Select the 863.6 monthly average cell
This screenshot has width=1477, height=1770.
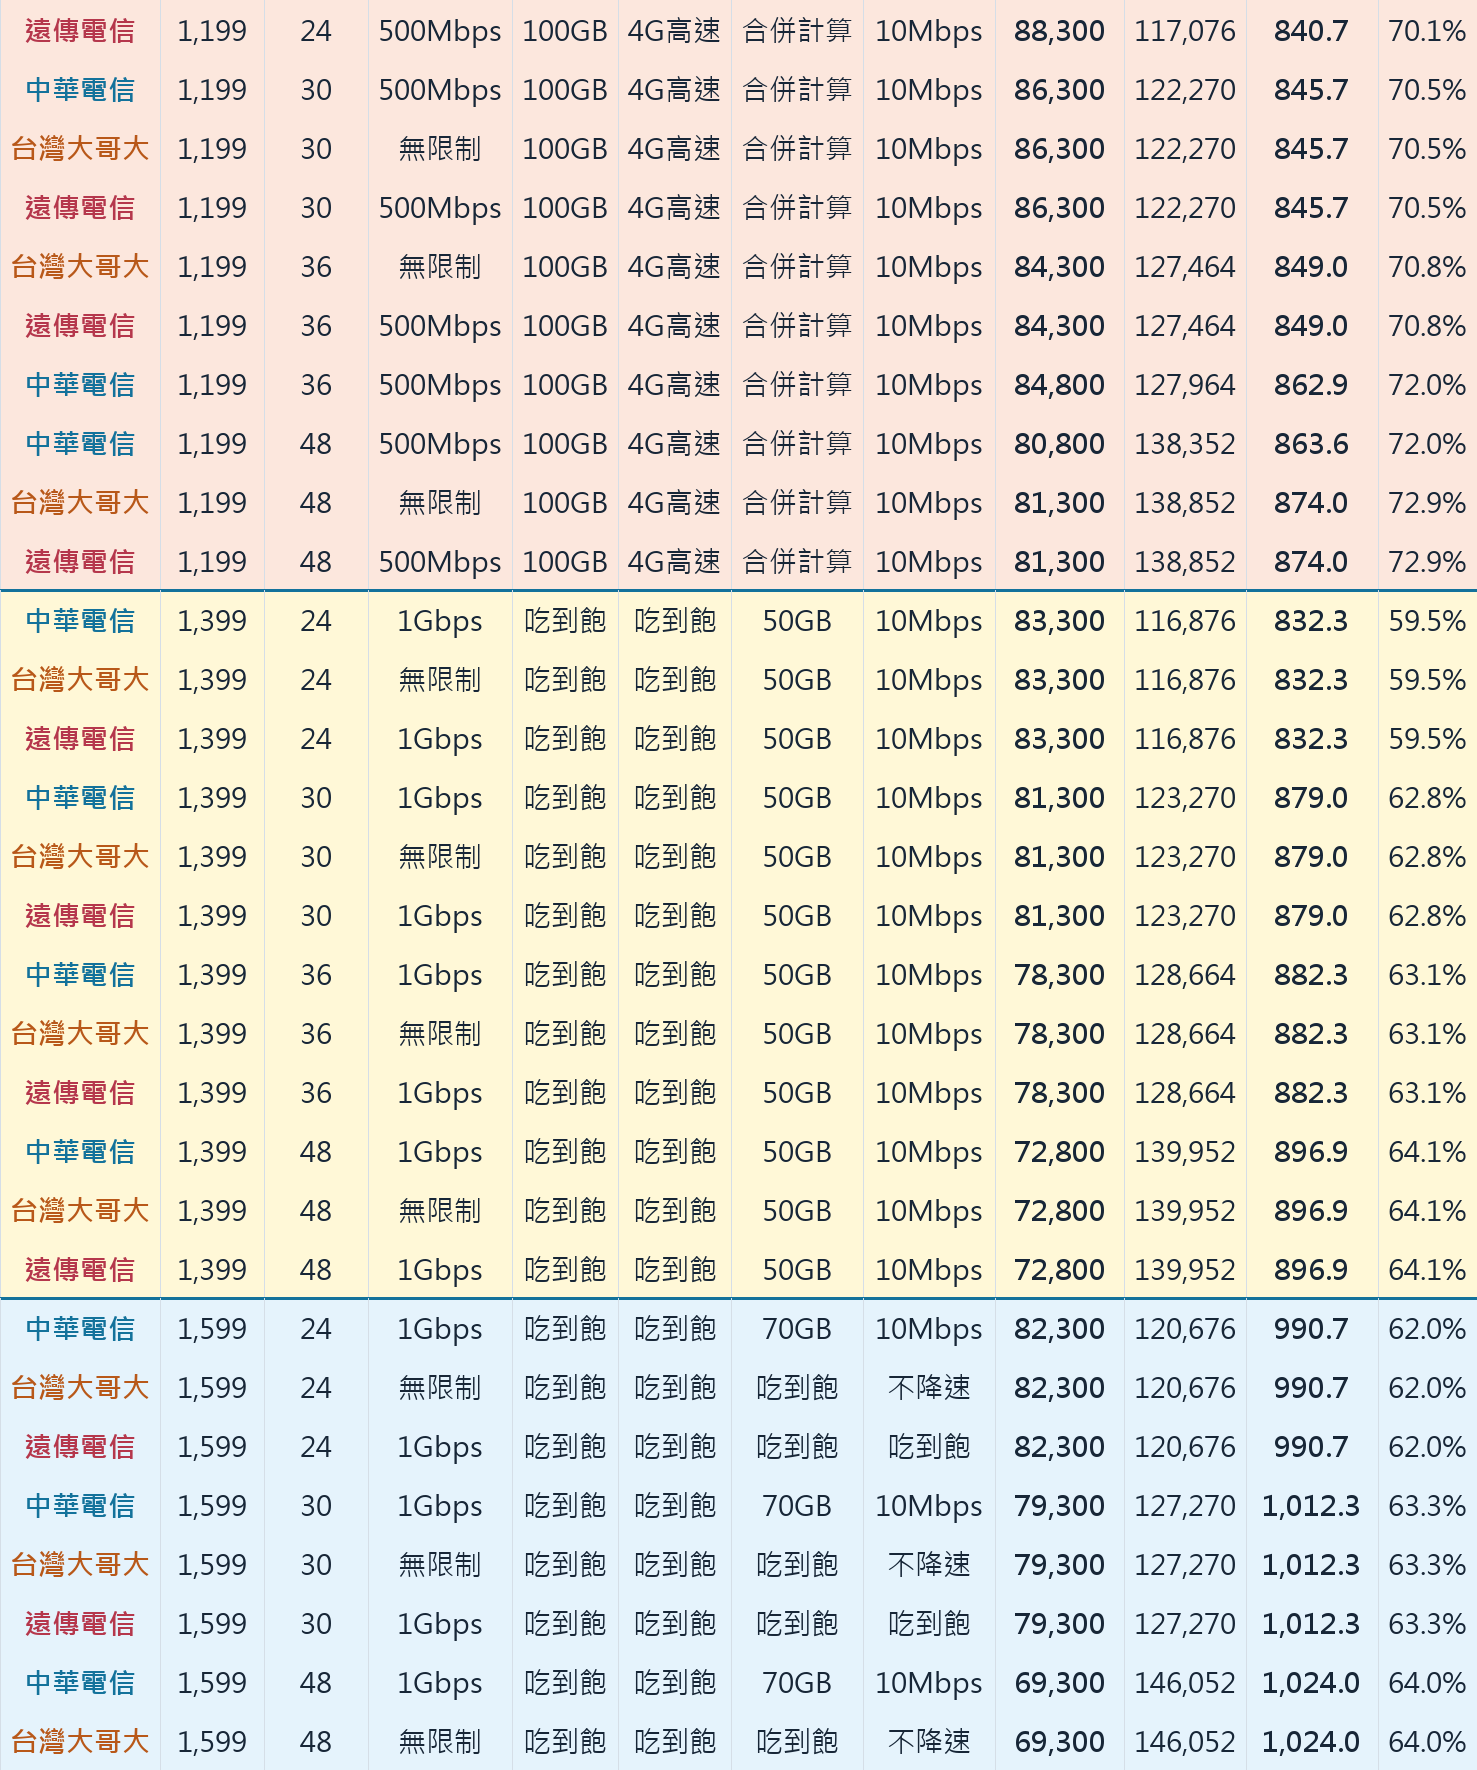click(x=1311, y=444)
